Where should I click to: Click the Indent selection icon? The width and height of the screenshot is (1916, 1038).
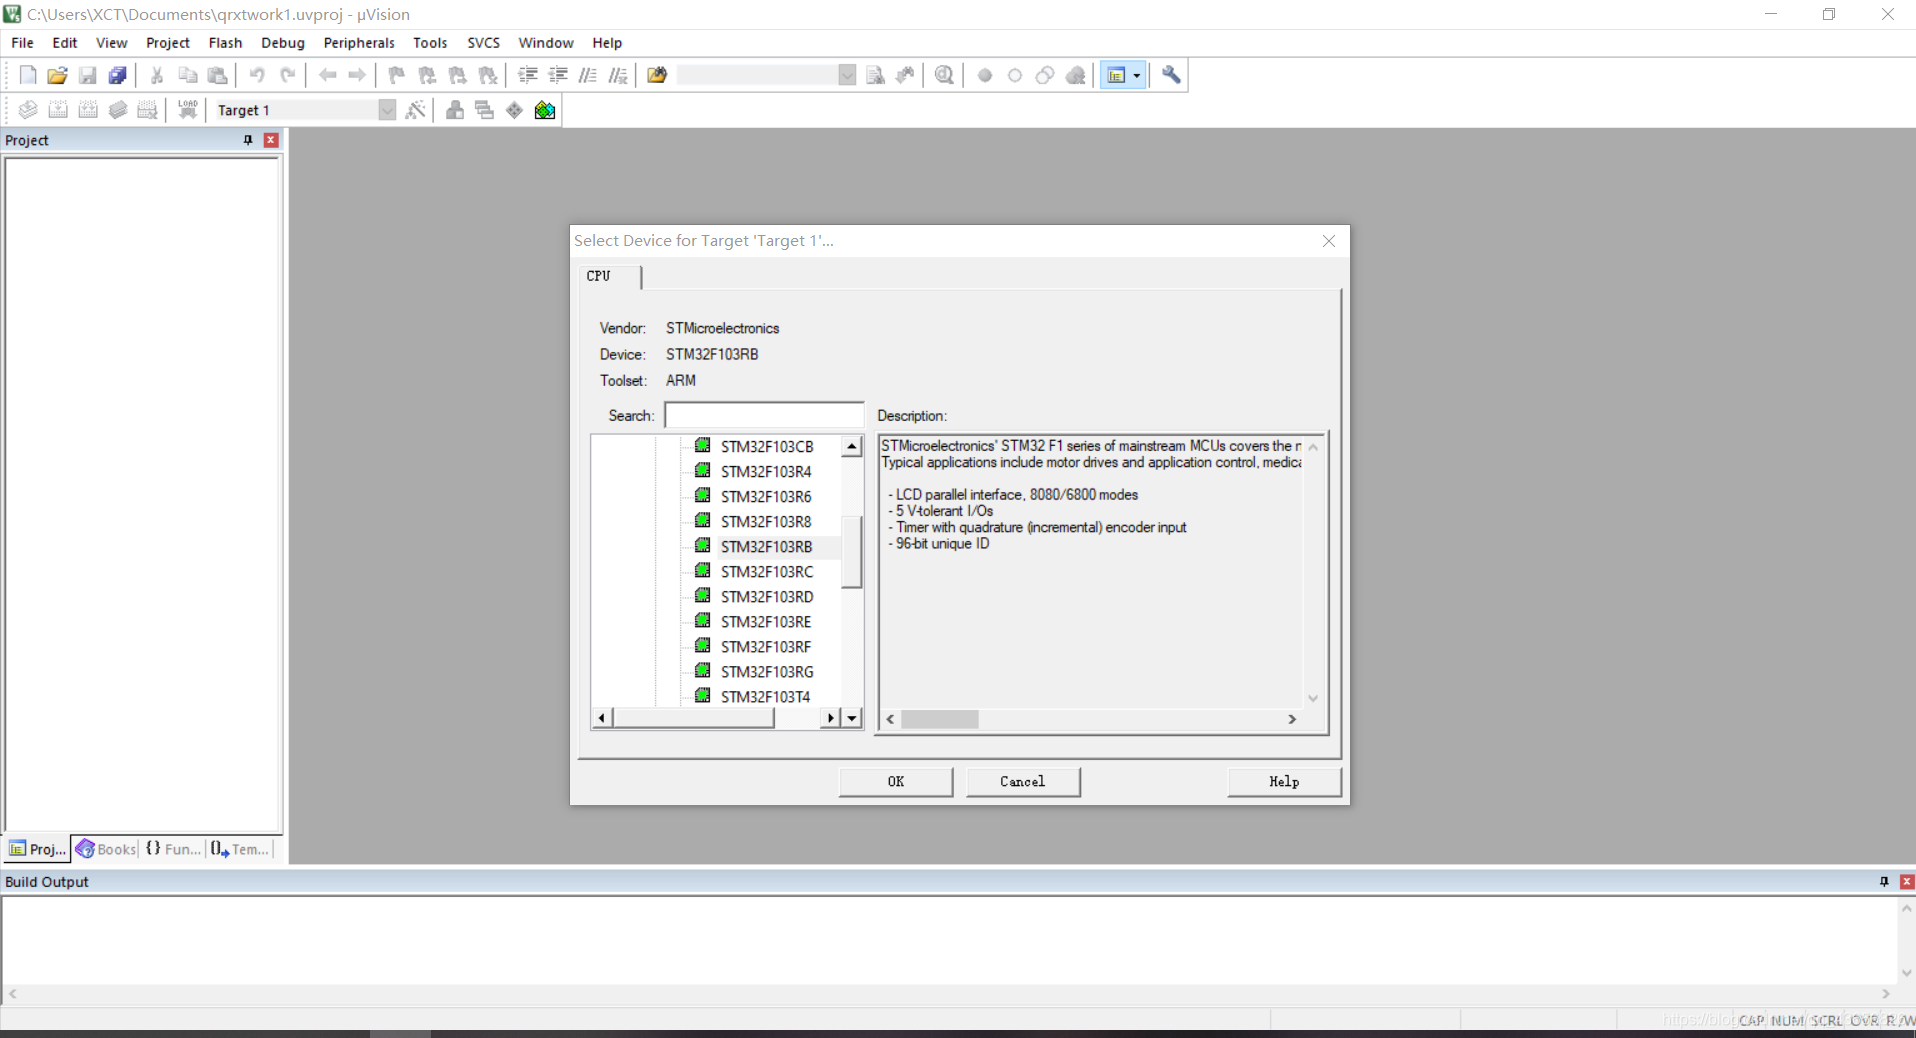click(x=528, y=75)
